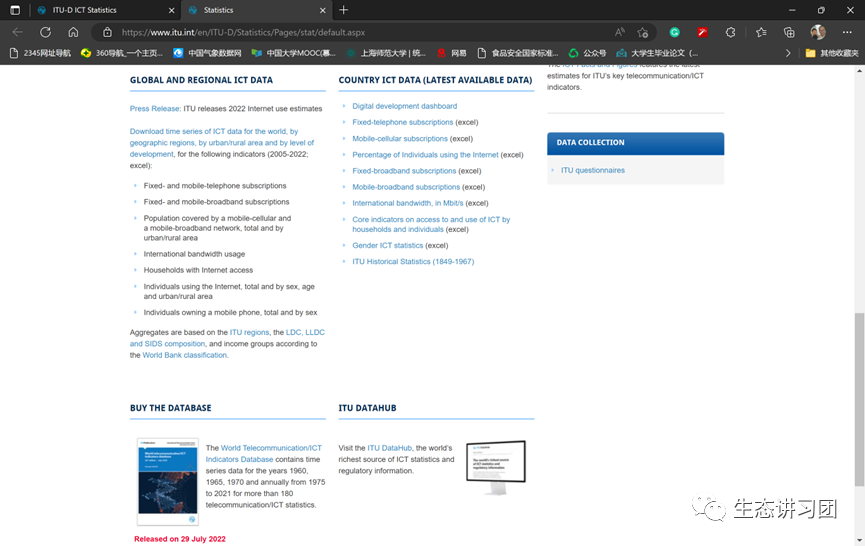Open the 2345网址导航 bookmark
The image size is (865, 546).
(40, 53)
